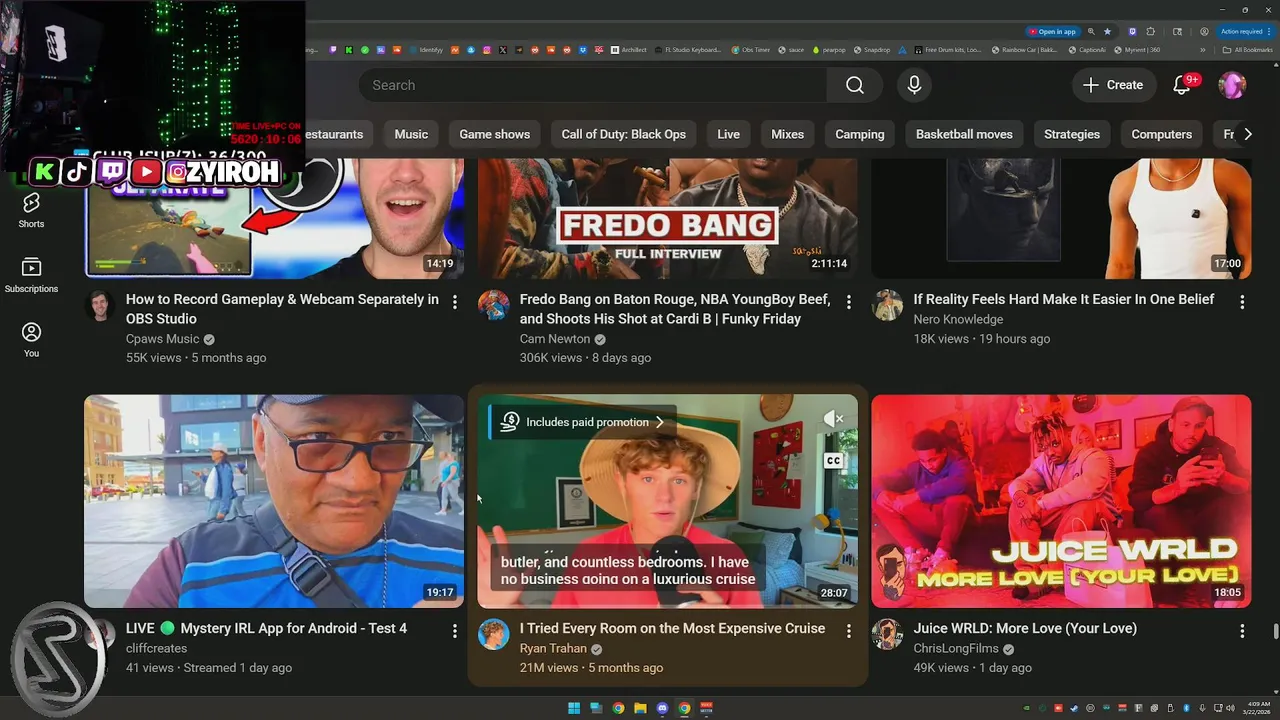This screenshot has width=1280, height=720.
Task: Click the Juice WRLD thumbnail
Action: (1061, 501)
